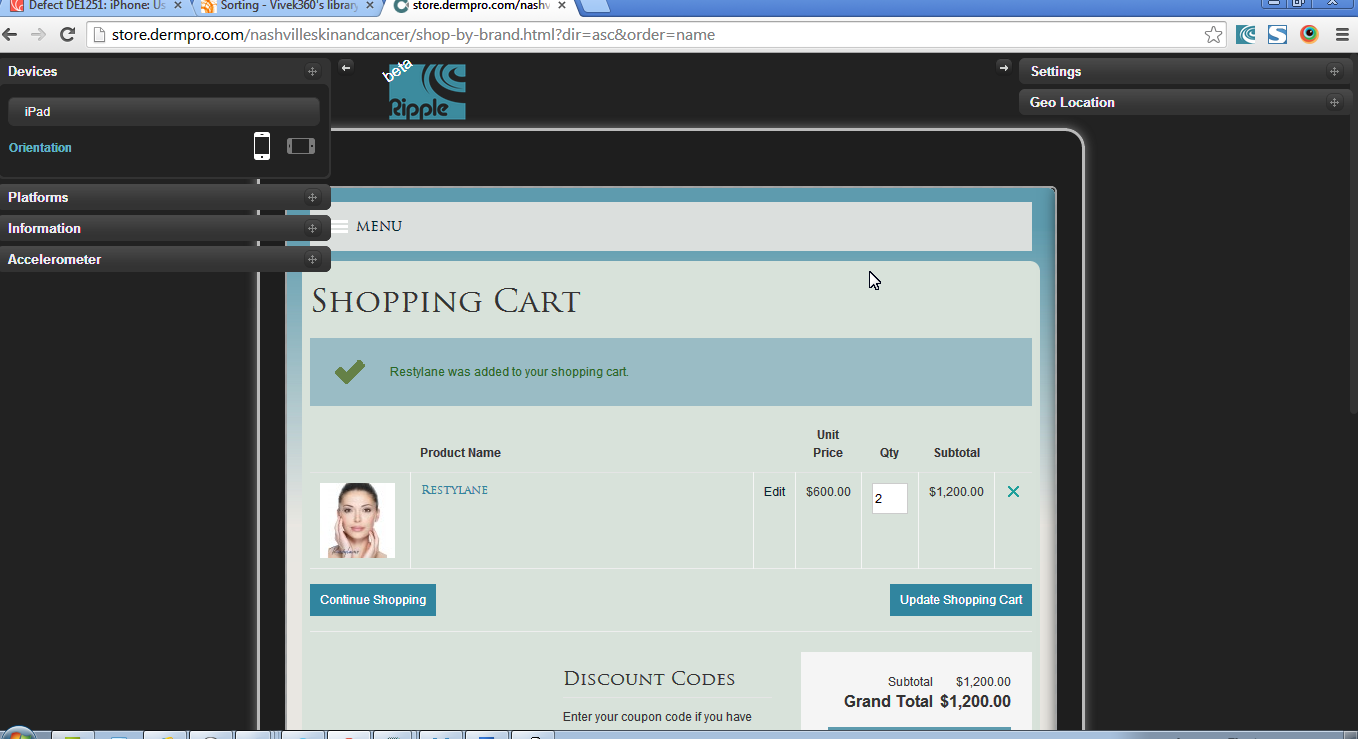
Task: Collapse the left panels with the arrow
Action: tap(346, 67)
